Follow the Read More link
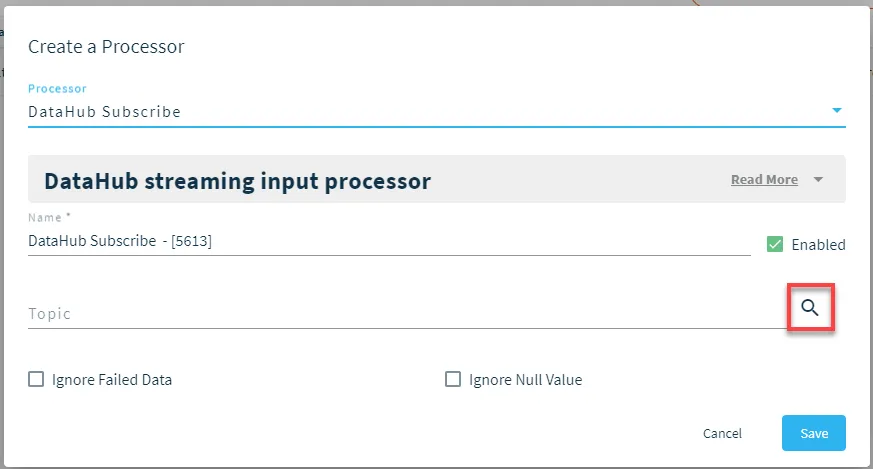 pyautogui.click(x=764, y=180)
